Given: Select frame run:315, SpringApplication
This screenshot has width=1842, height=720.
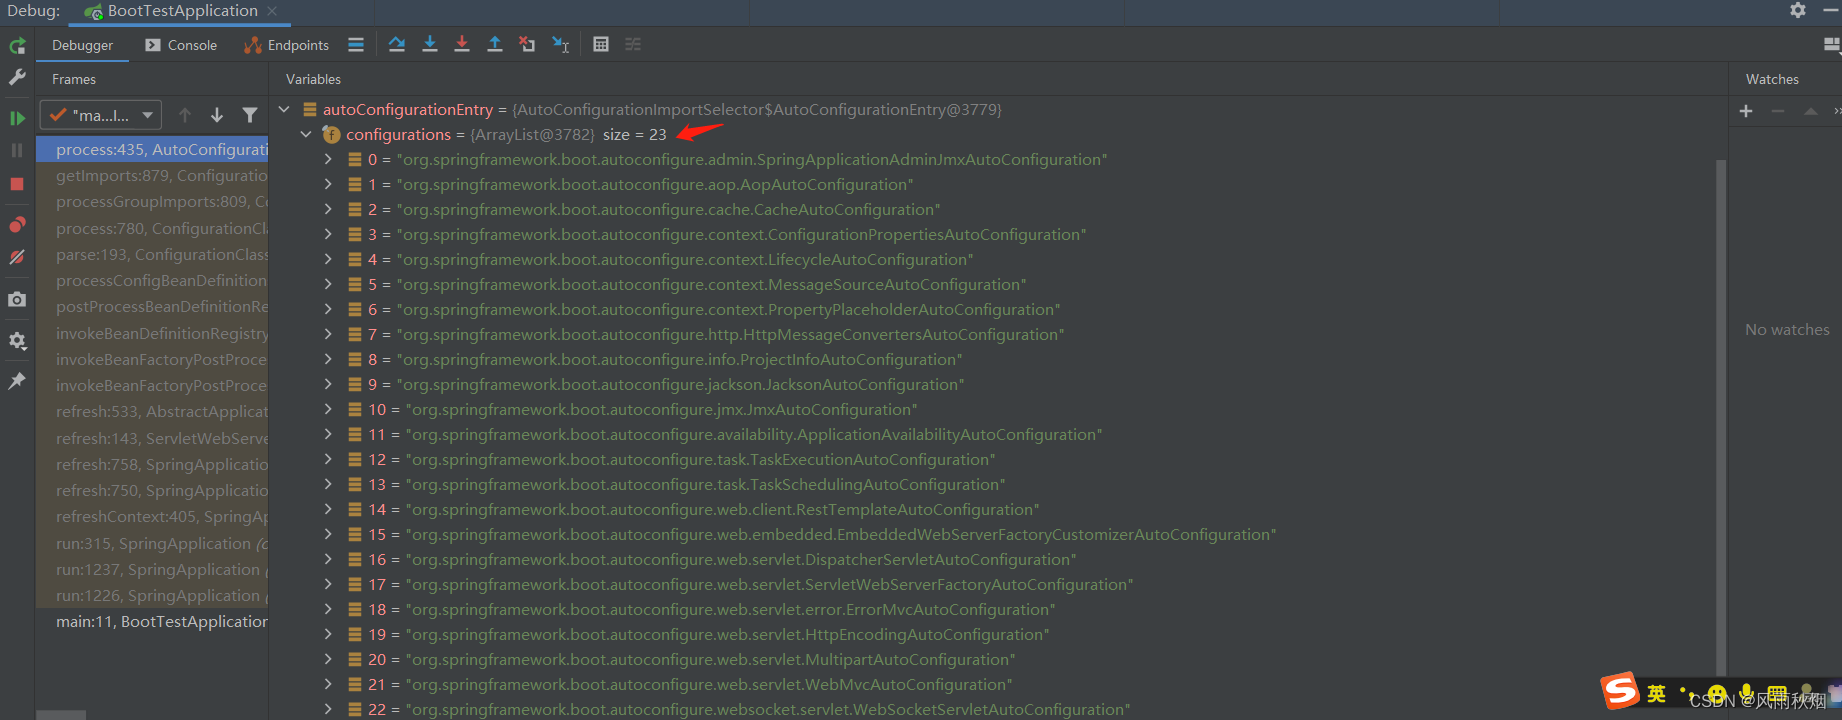Looking at the screenshot, I should [x=152, y=543].
